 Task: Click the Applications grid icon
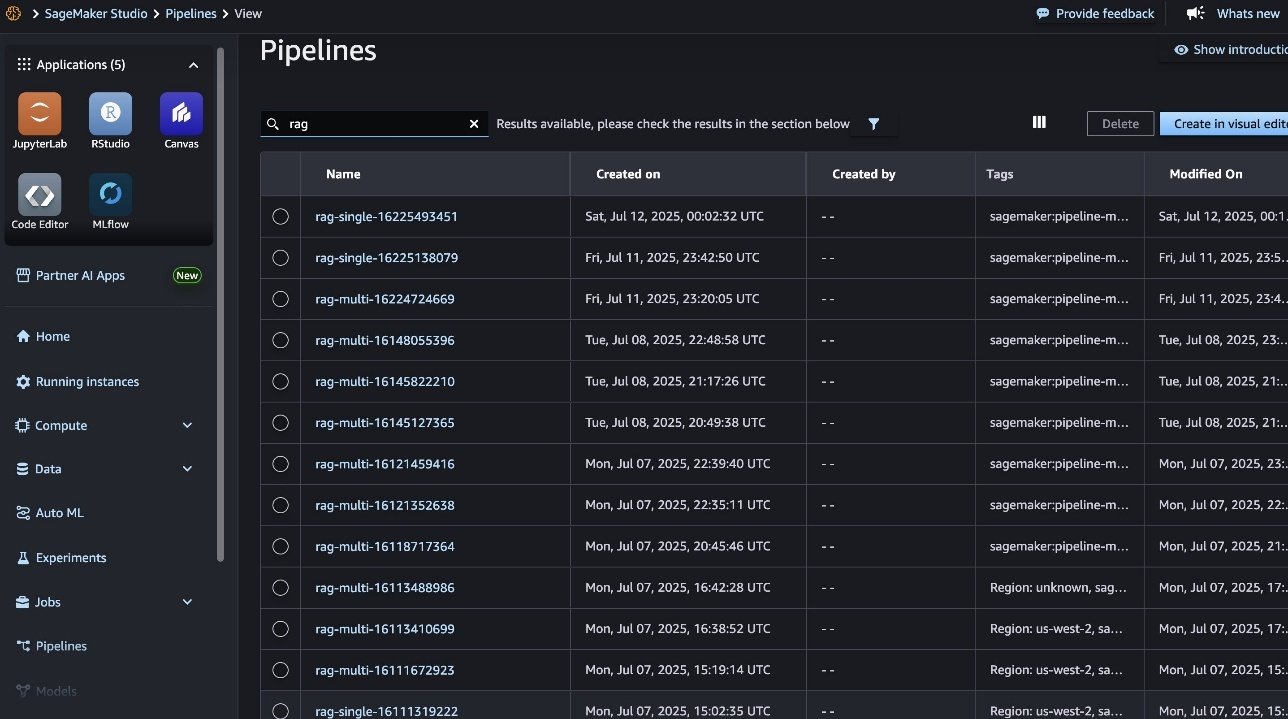click(24, 65)
